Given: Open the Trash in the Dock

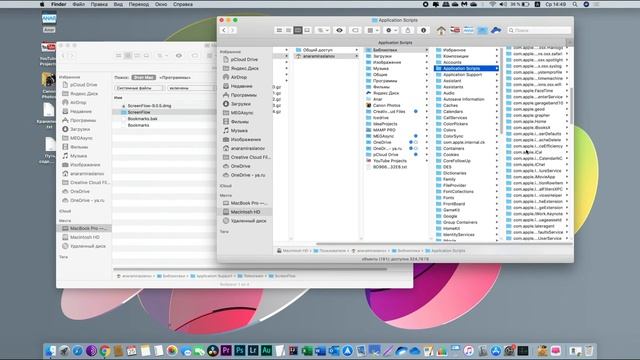Looking at the screenshot, I should click(589, 350).
